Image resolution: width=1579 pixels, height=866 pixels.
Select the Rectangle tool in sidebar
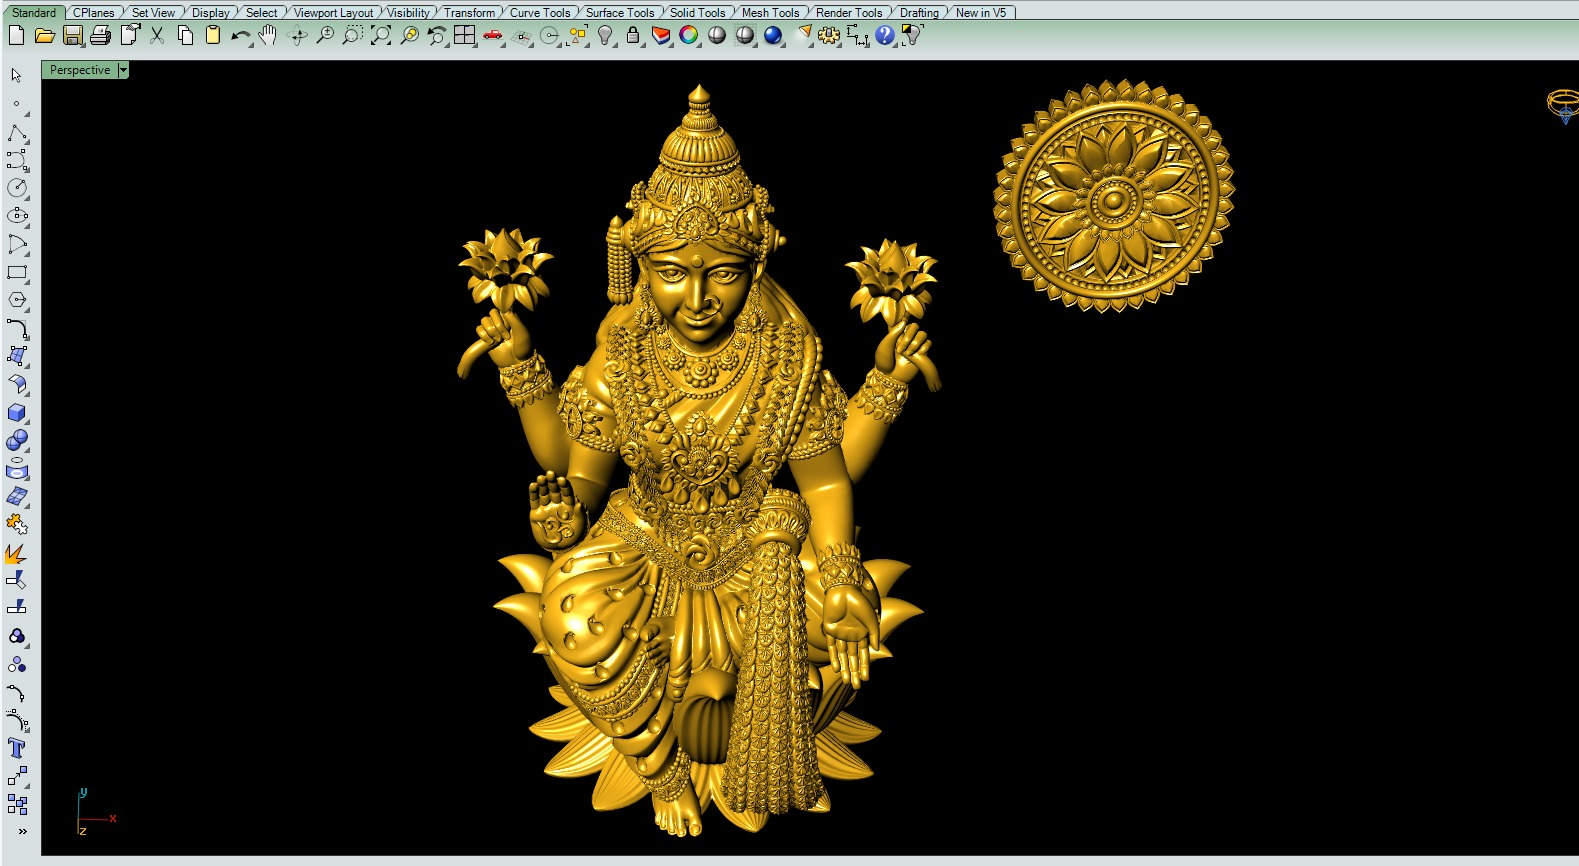(17, 272)
